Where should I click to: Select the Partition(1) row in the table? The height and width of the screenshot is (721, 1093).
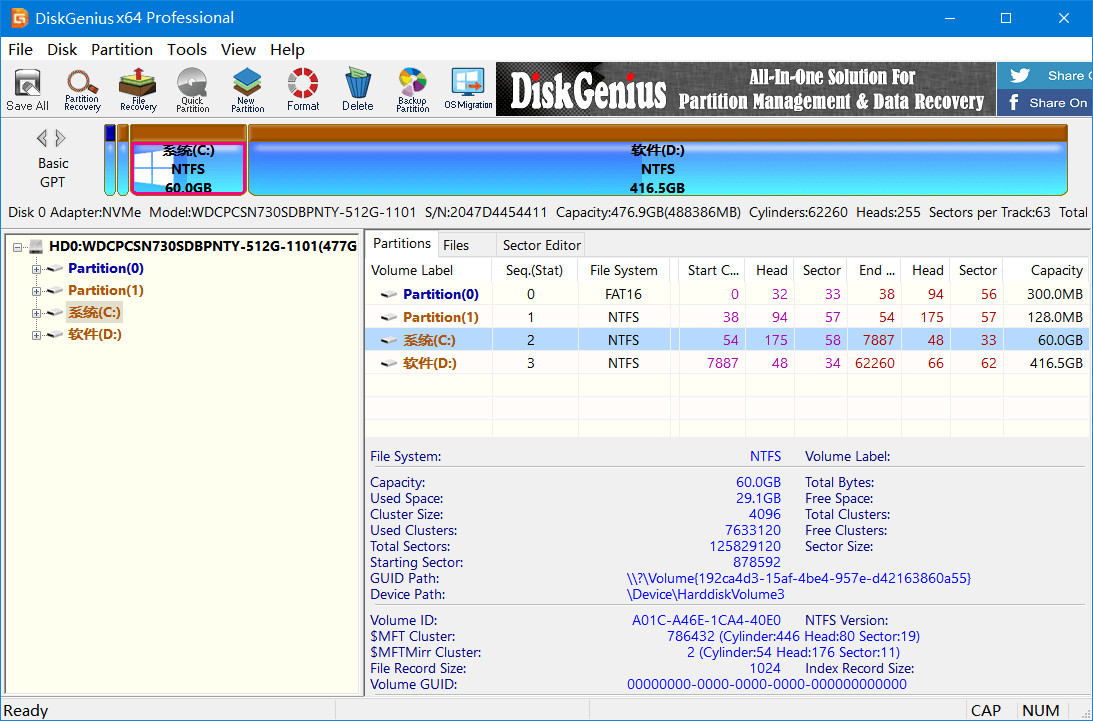coord(440,317)
